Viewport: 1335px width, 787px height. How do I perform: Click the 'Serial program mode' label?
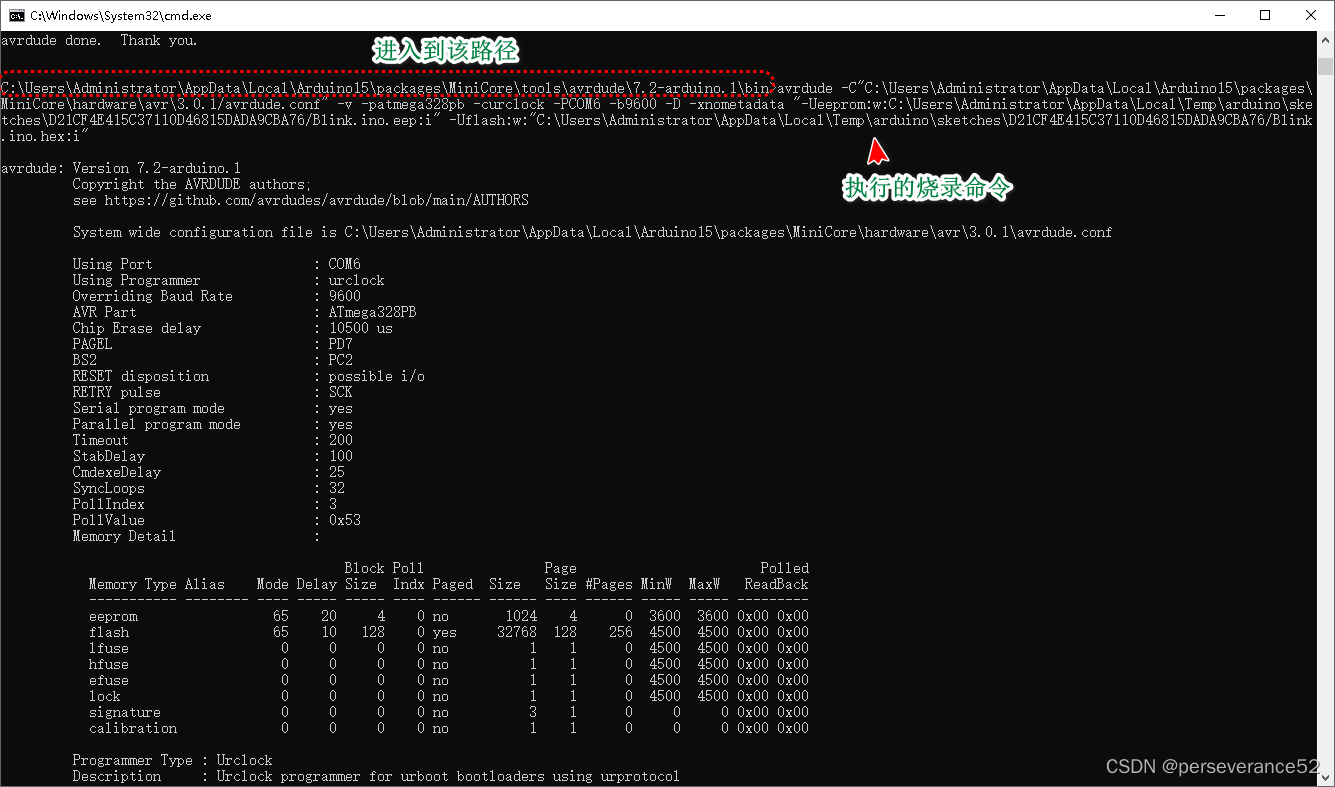148,408
